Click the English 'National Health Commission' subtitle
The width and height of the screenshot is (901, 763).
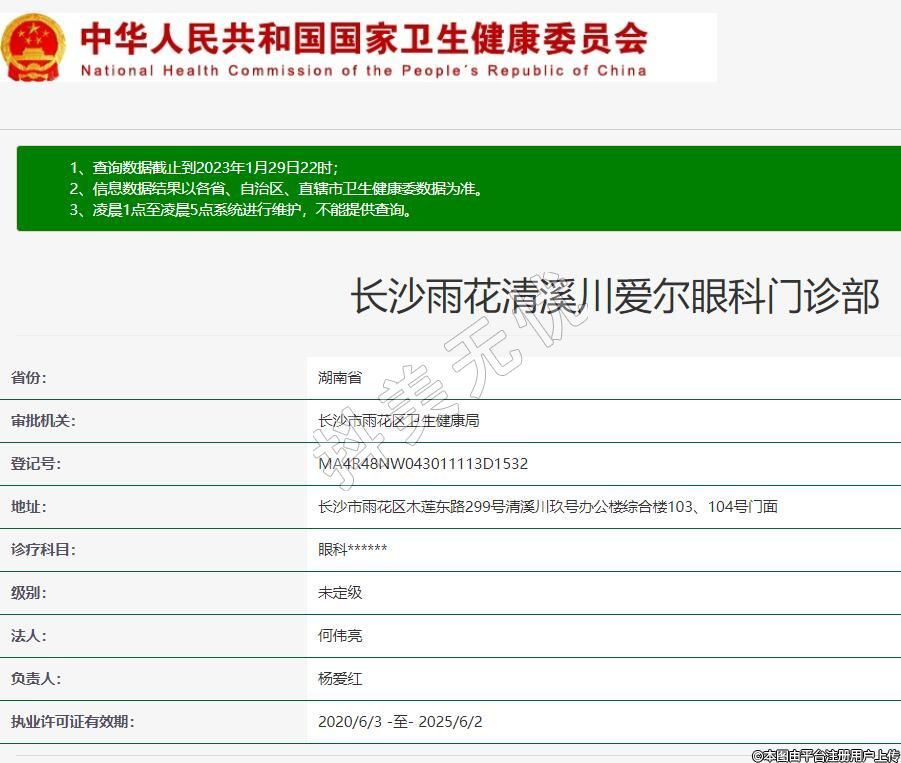click(x=364, y=71)
